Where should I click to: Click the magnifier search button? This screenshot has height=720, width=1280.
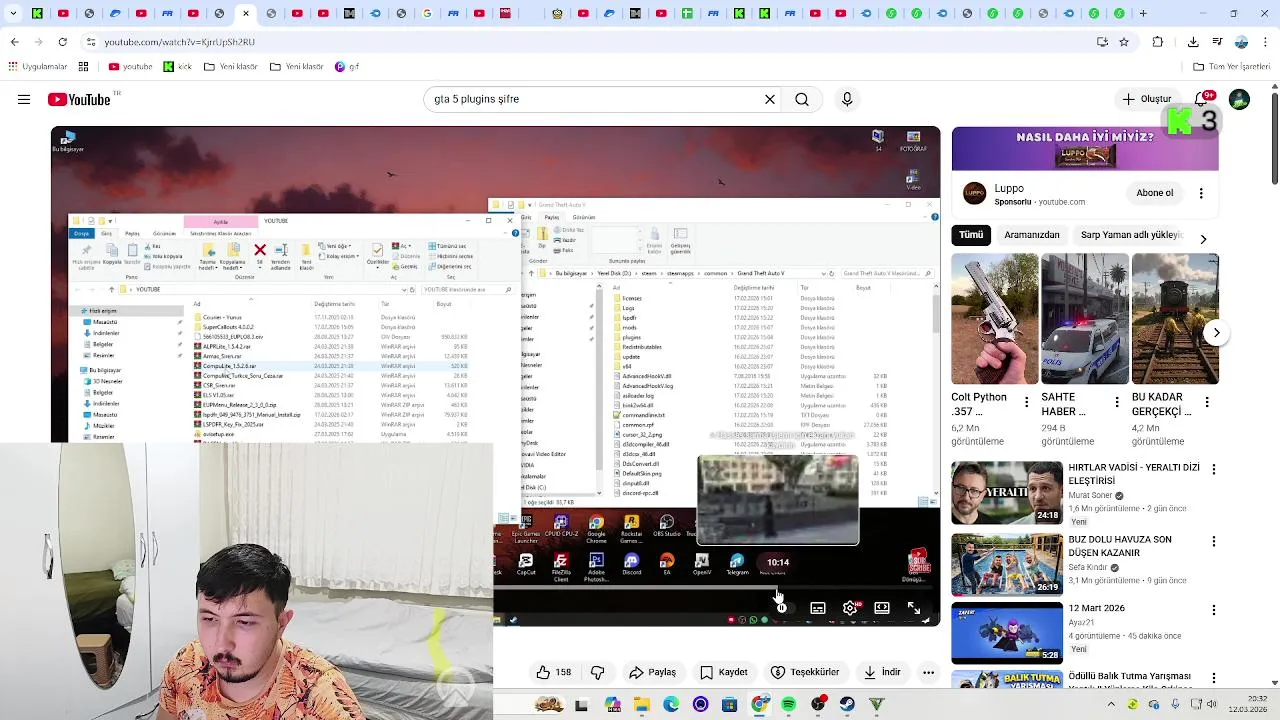(802, 99)
